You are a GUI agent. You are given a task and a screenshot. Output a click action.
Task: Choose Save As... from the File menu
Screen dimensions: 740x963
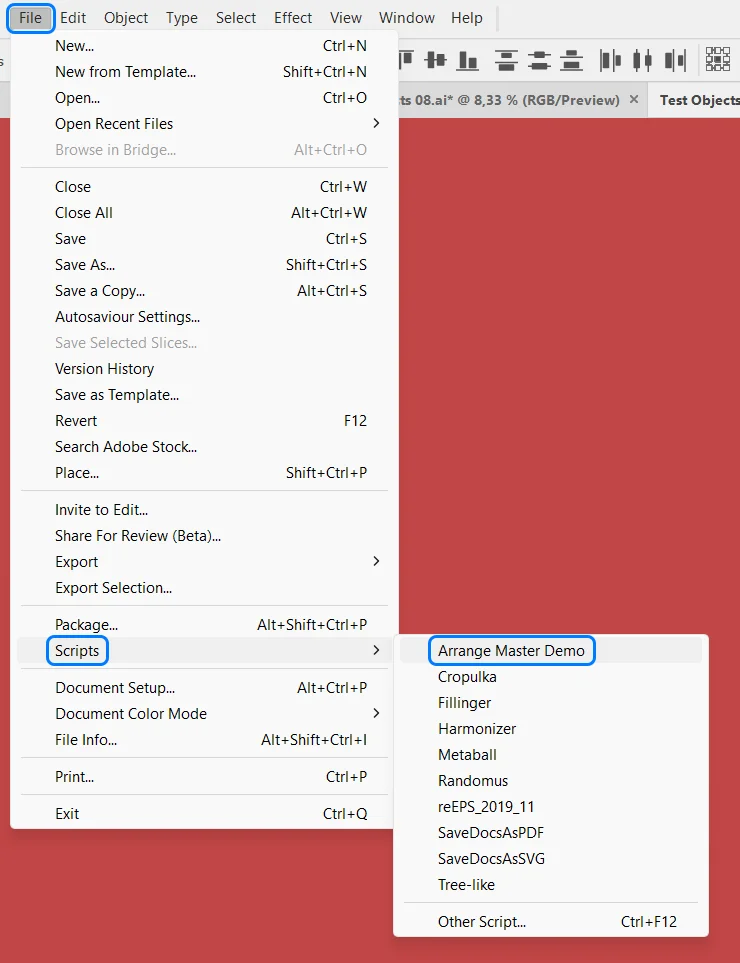85,265
